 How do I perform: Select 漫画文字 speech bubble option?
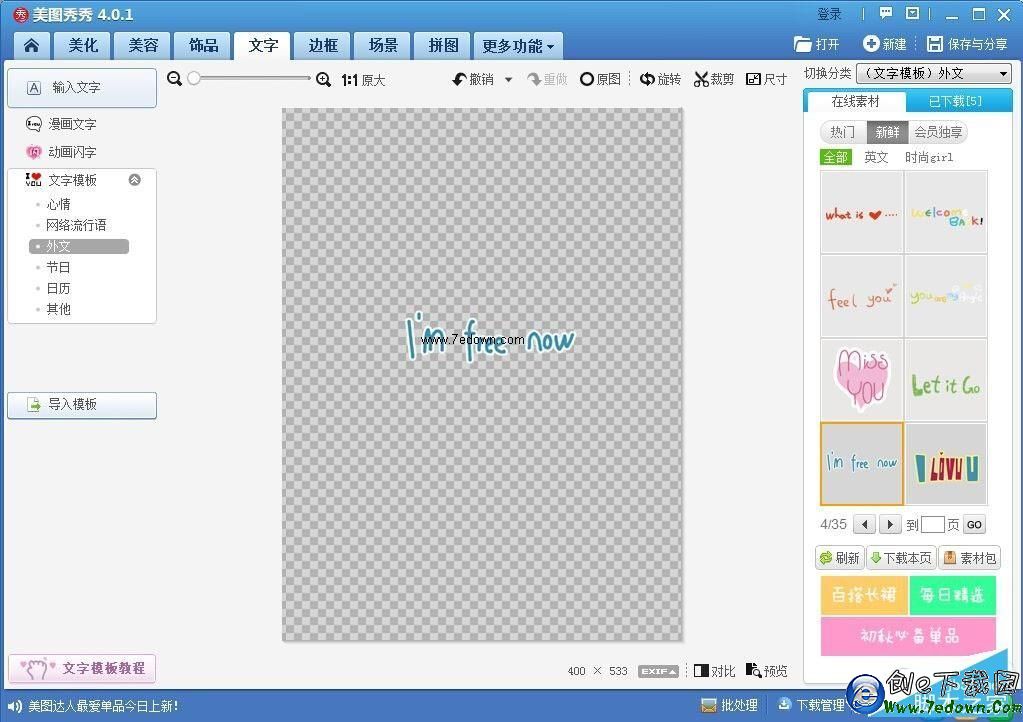[61, 124]
